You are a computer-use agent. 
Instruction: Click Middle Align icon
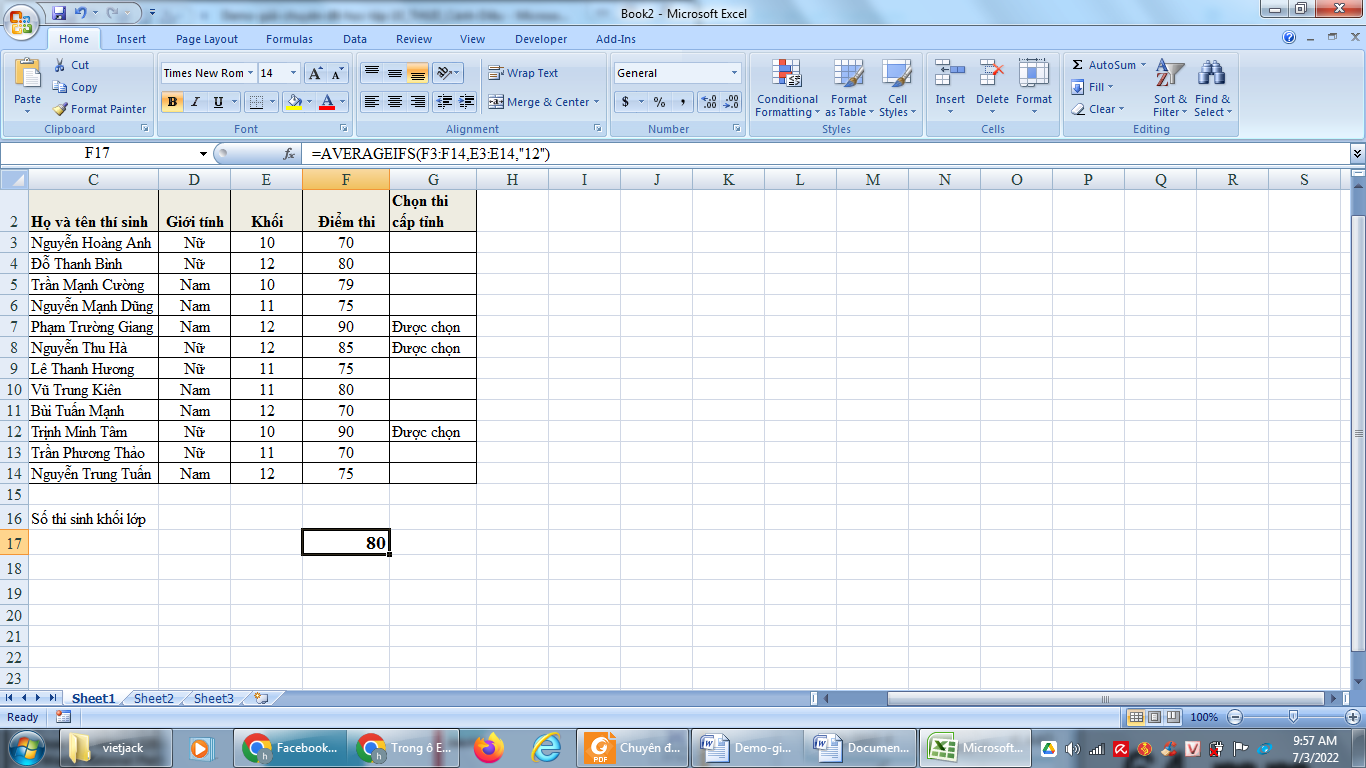[x=395, y=73]
